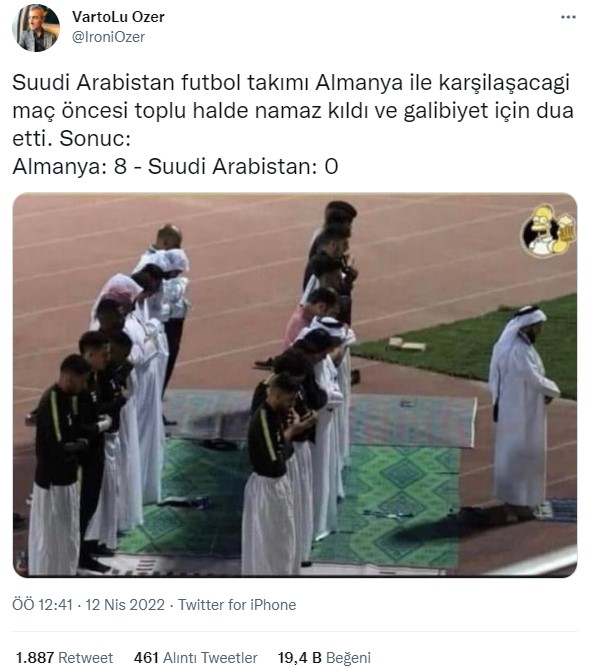This screenshot has height=669, width=590.
Task: Click the ÖÖ 12:41 timestamp
Action: pos(43,605)
